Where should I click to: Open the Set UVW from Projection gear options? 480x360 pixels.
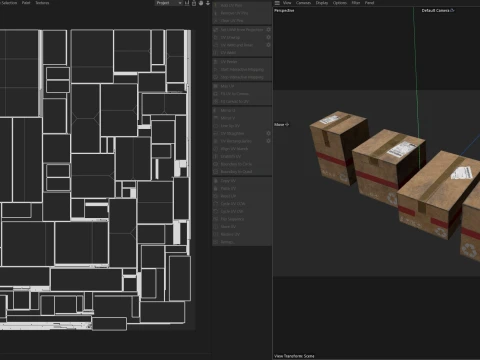pyautogui.click(x=268, y=30)
